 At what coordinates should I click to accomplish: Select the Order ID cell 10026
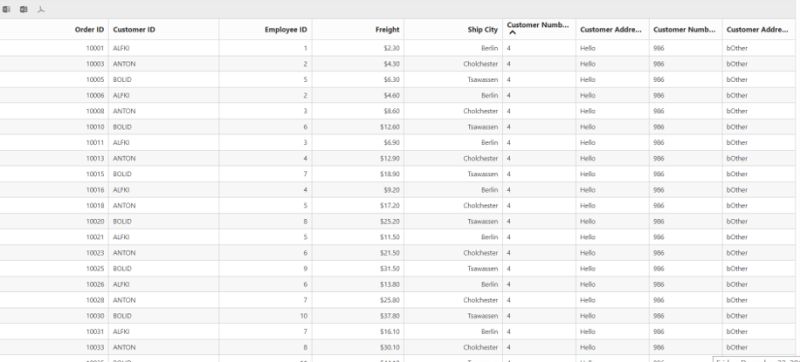coord(94,284)
